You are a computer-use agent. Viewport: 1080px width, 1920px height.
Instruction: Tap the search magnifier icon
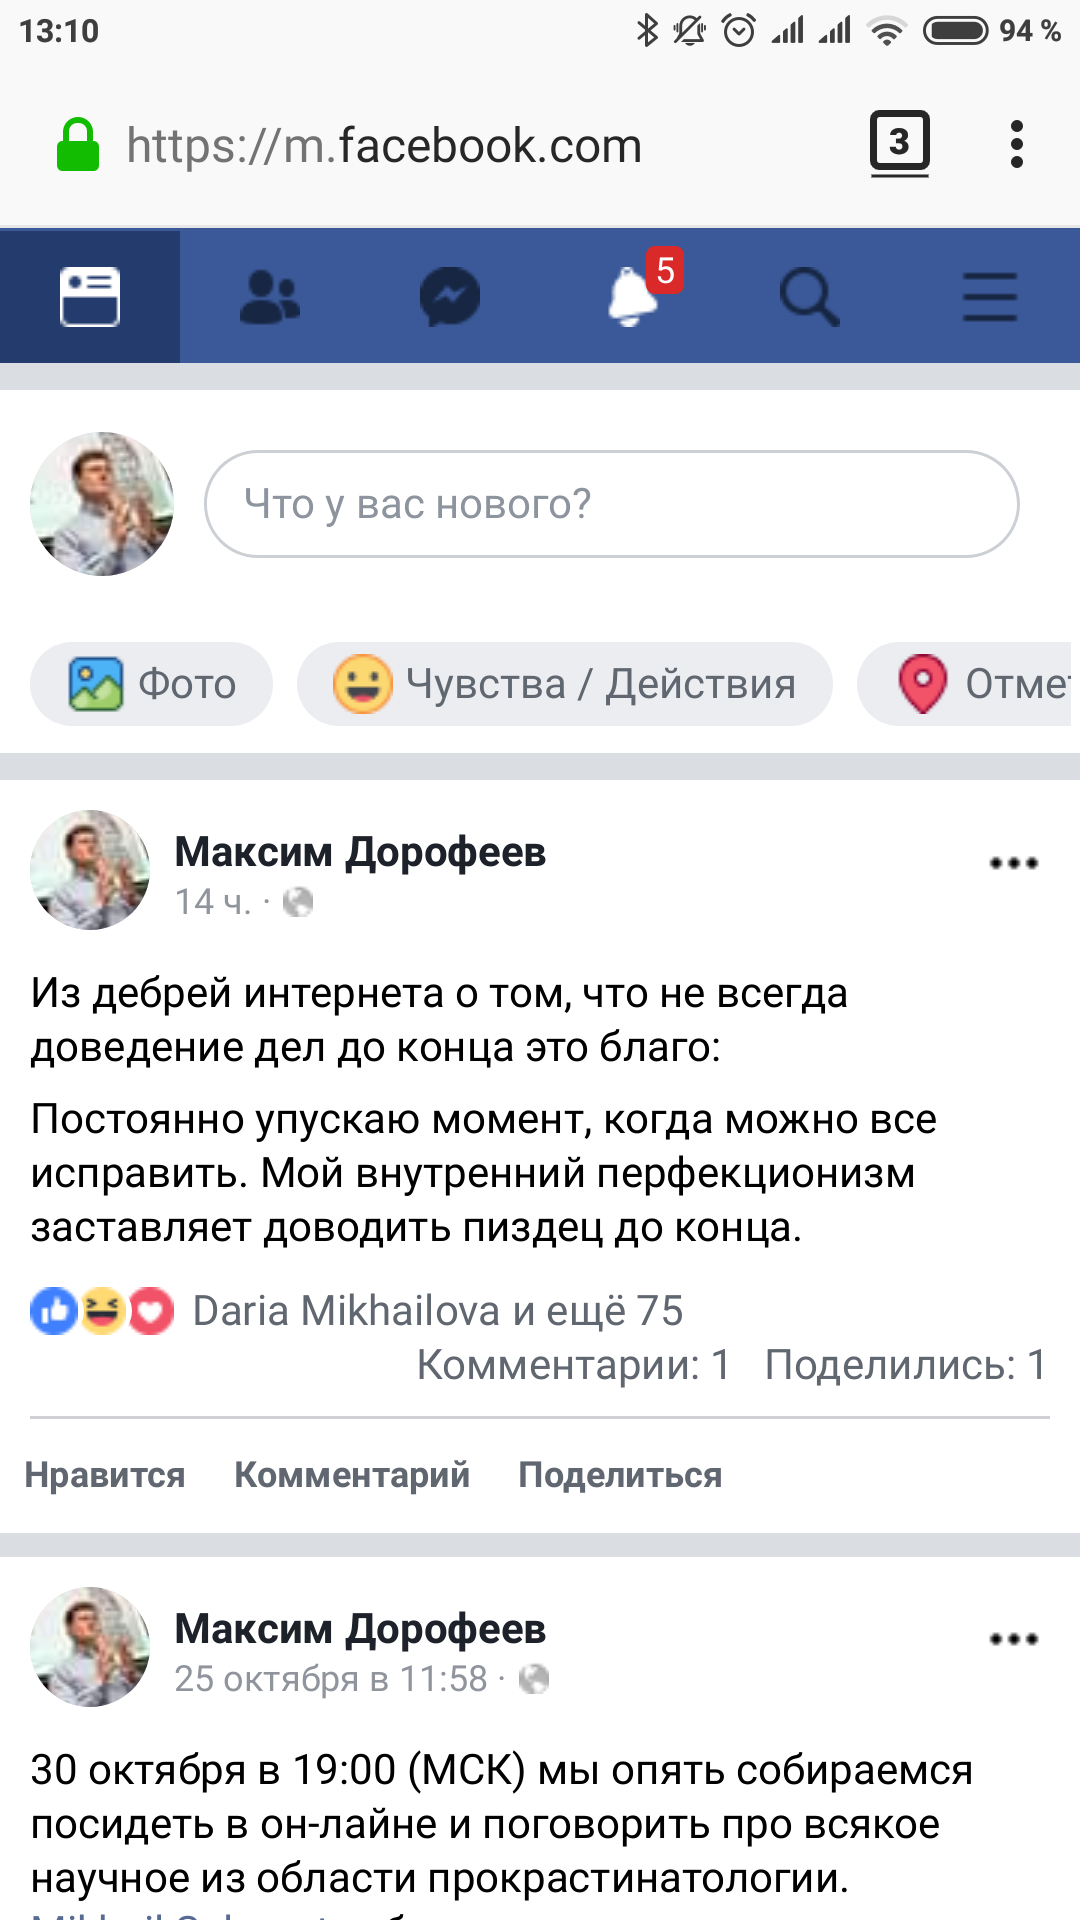(x=809, y=297)
